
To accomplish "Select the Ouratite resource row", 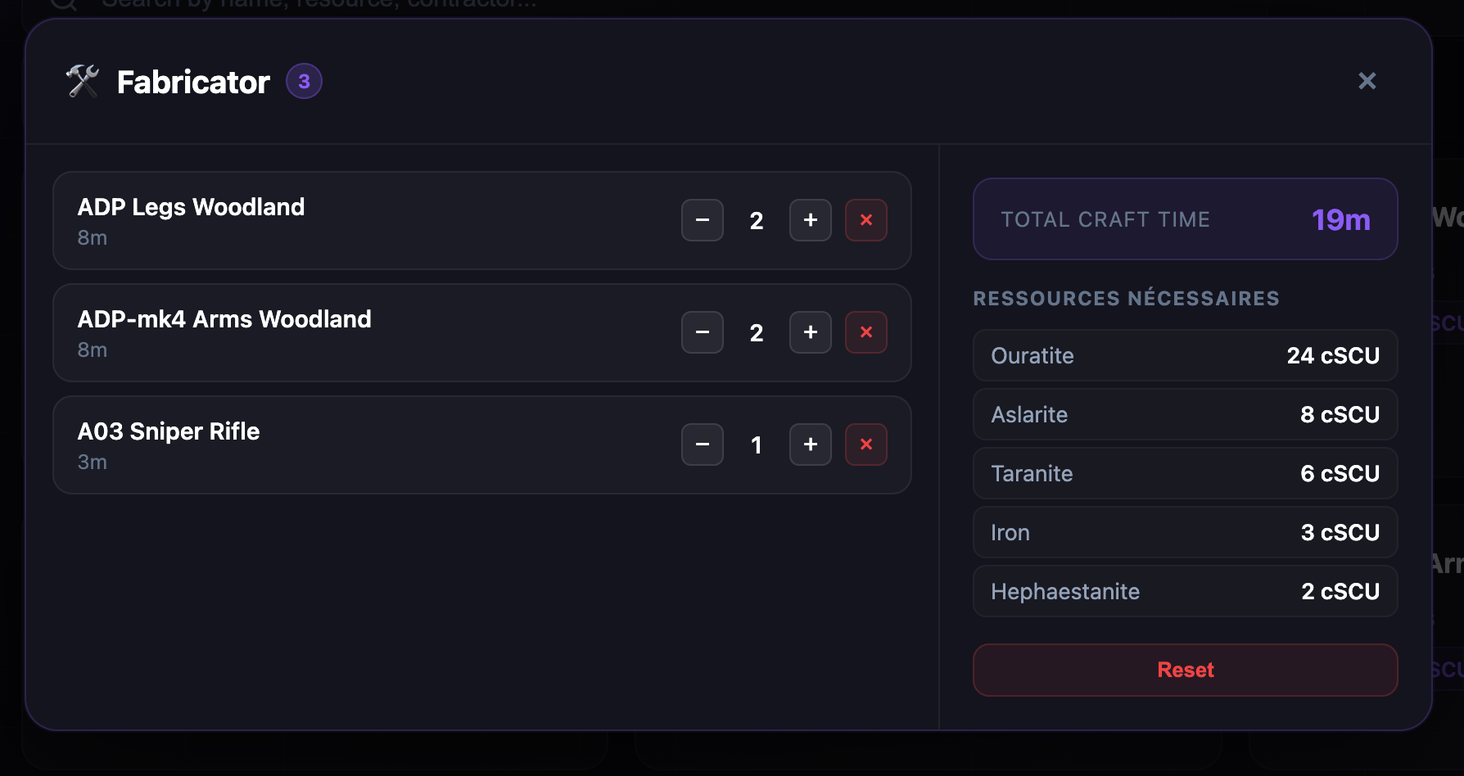I will click(1185, 356).
